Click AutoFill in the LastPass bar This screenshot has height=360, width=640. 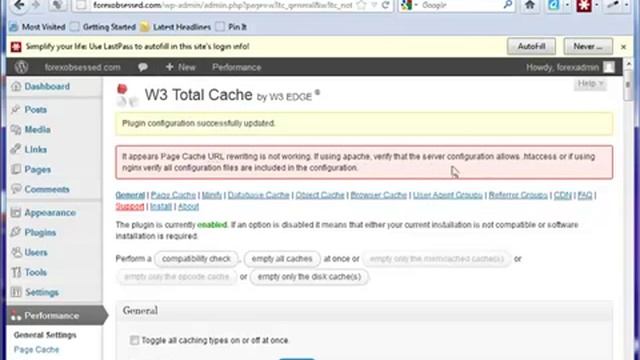[531, 47]
